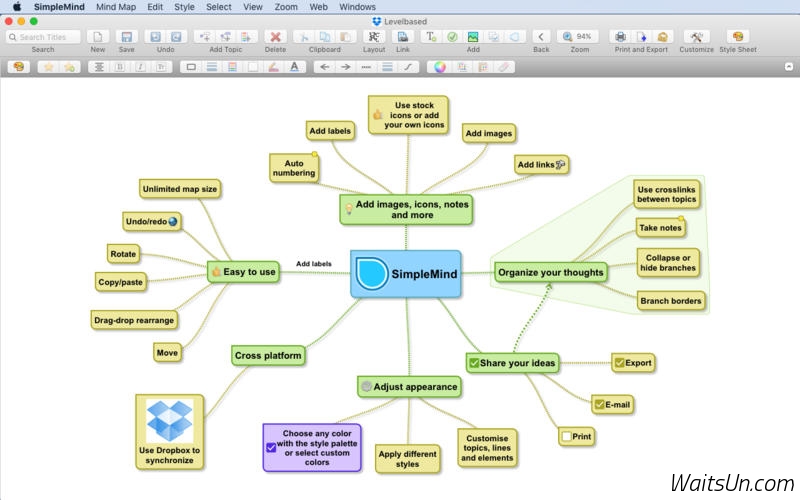The image size is (800, 500).
Task: Go back with the Back arrow
Action: 541,37
